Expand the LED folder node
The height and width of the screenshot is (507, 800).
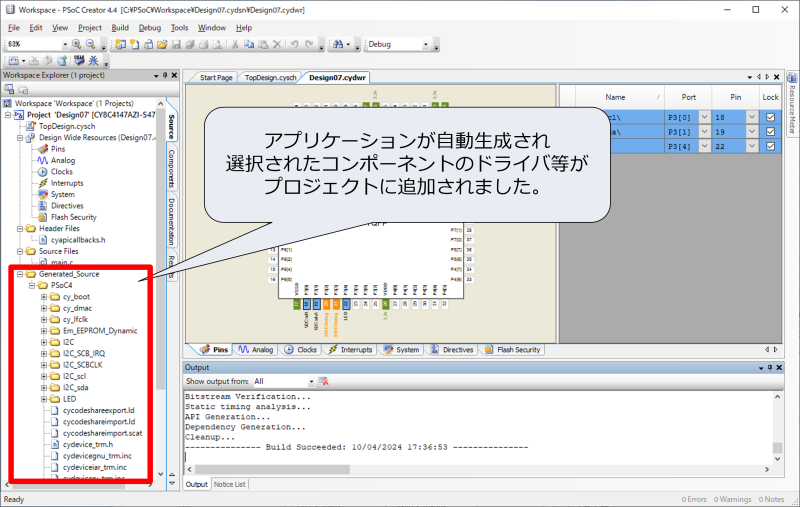tap(44, 399)
